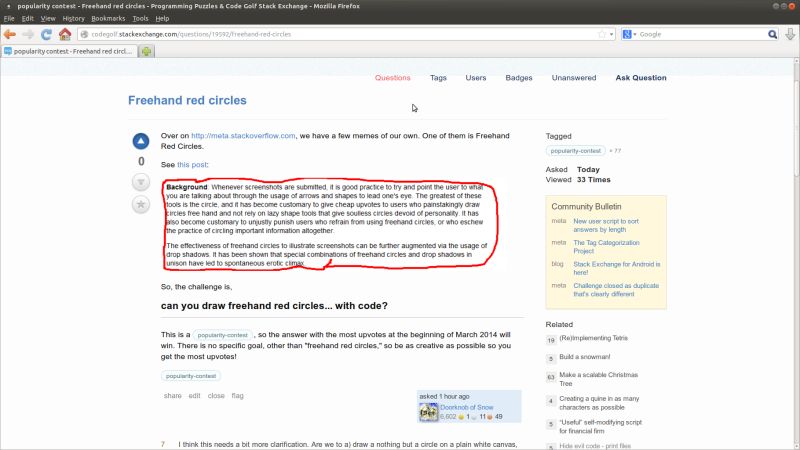Open related question 'Build a snowman!'

pyautogui.click(x=584, y=357)
